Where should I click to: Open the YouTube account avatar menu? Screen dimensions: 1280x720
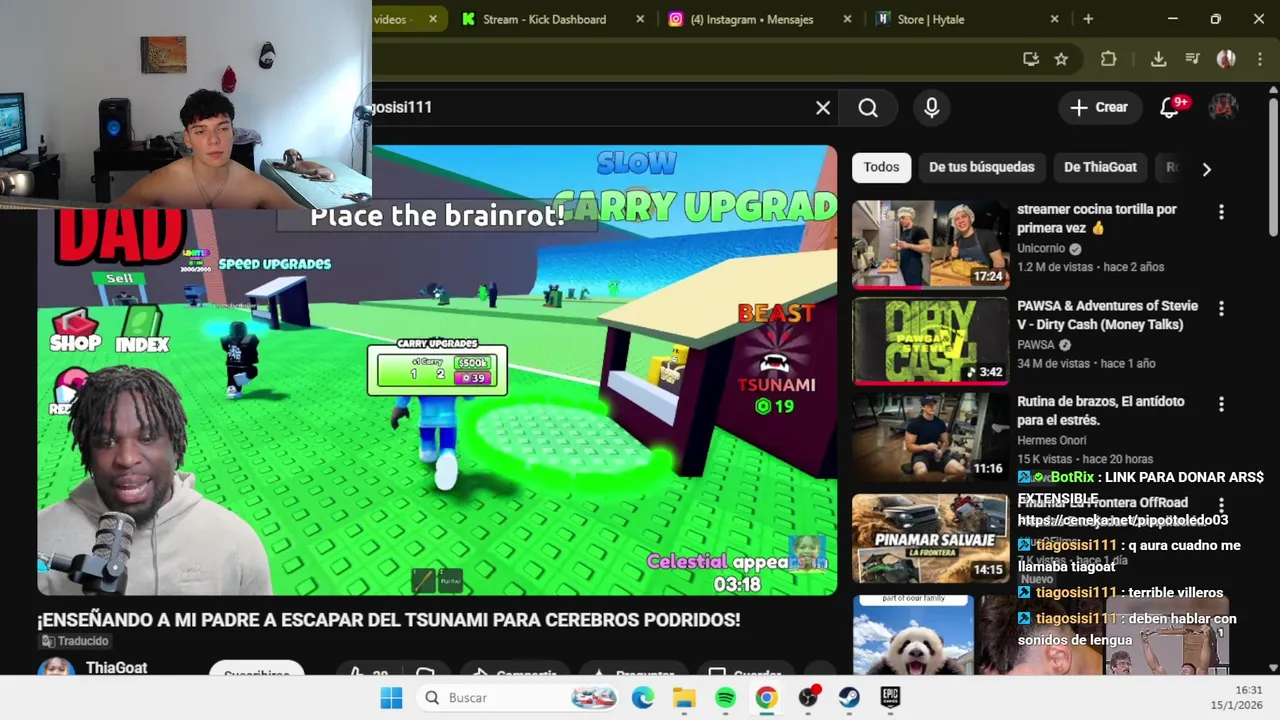(x=1224, y=108)
